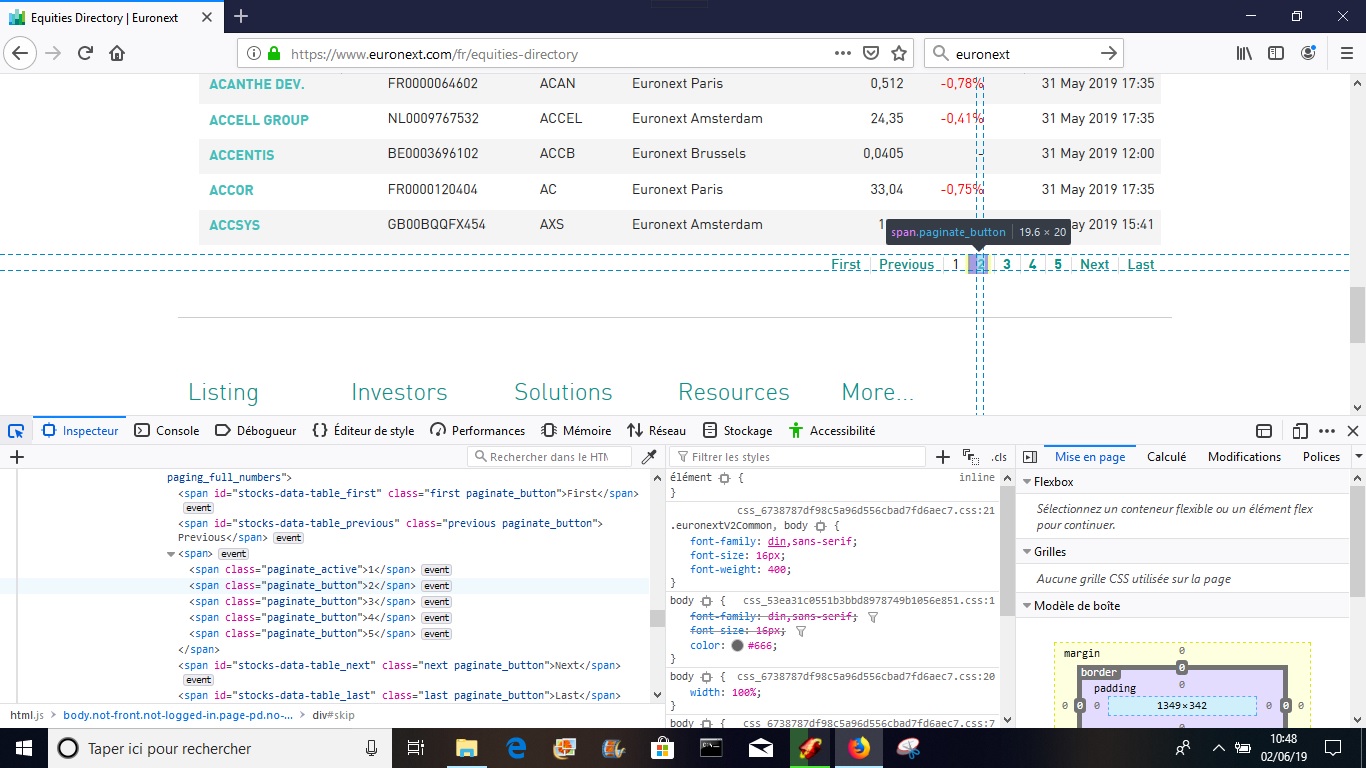Screen dimensions: 1366x768
Task: Close the developer tools panel
Action: pyautogui.click(x=1352, y=431)
